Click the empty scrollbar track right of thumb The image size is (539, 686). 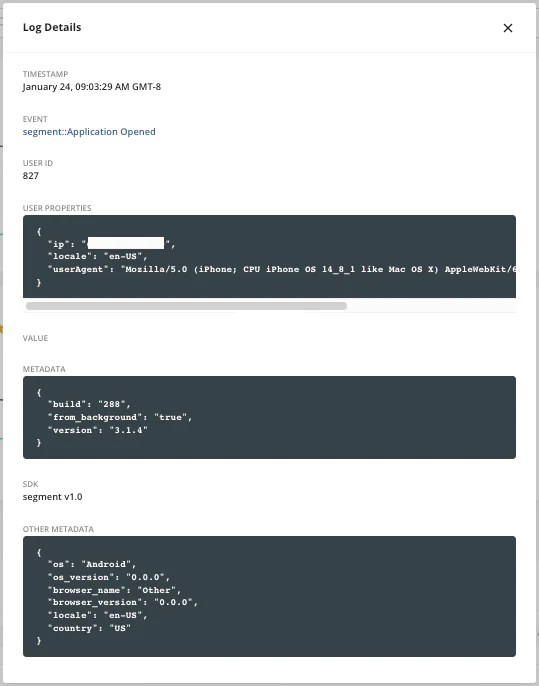click(431, 306)
